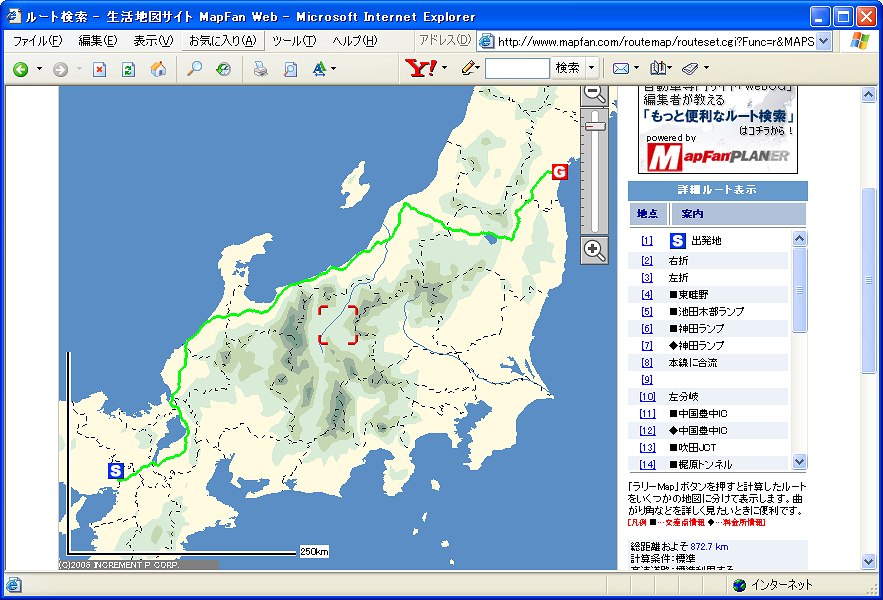Open the お気に入り(A) menu
883x600 pixels.
(x=222, y=41)
